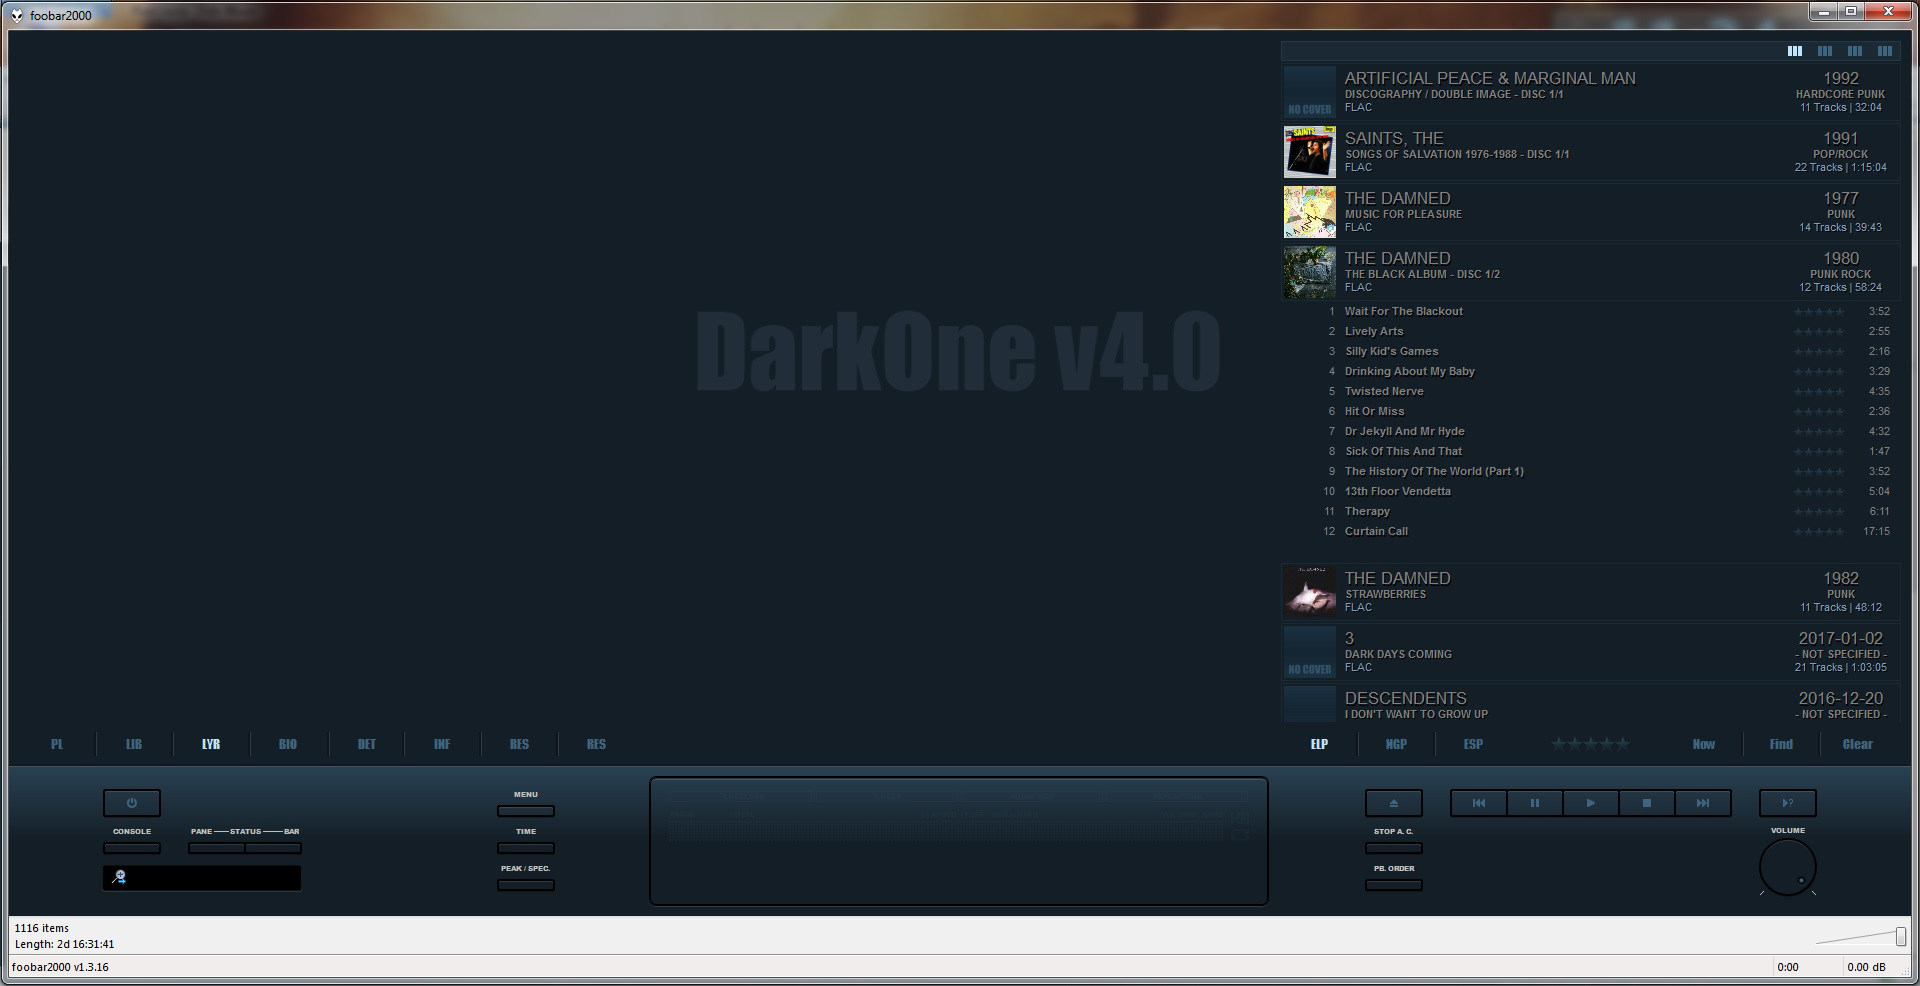Click the power icon button
The width and height of the screenshot is (1920, 986).
click(x=131, y=803)
